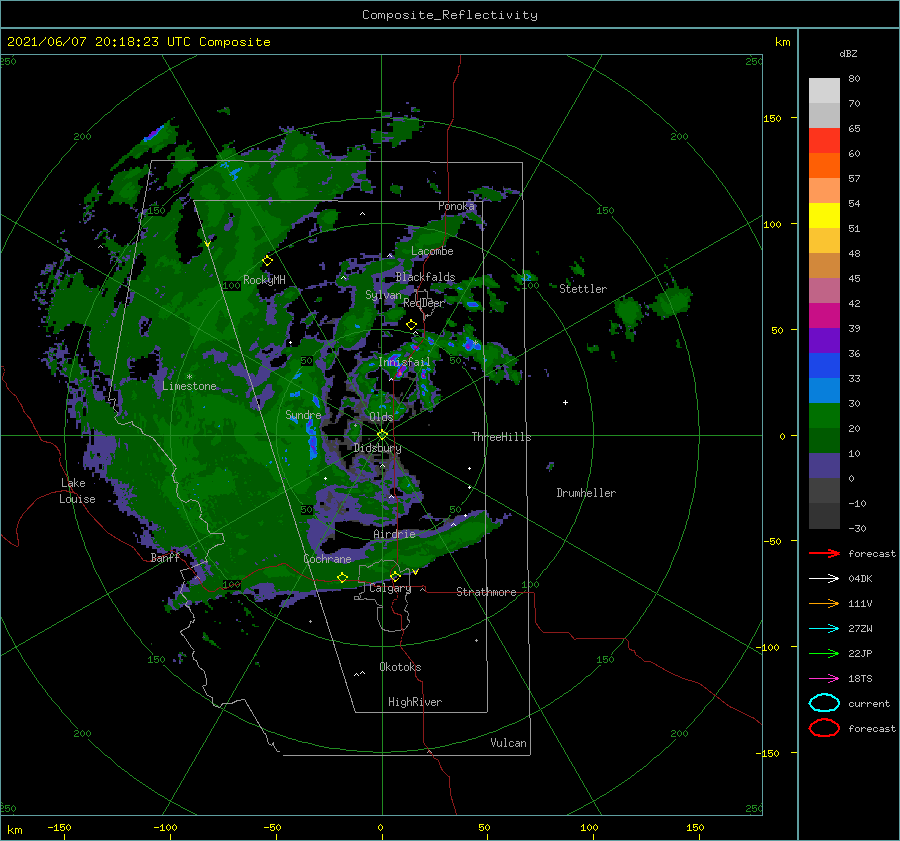
Task: Click the dBZ legend heading
Action: 848,53
